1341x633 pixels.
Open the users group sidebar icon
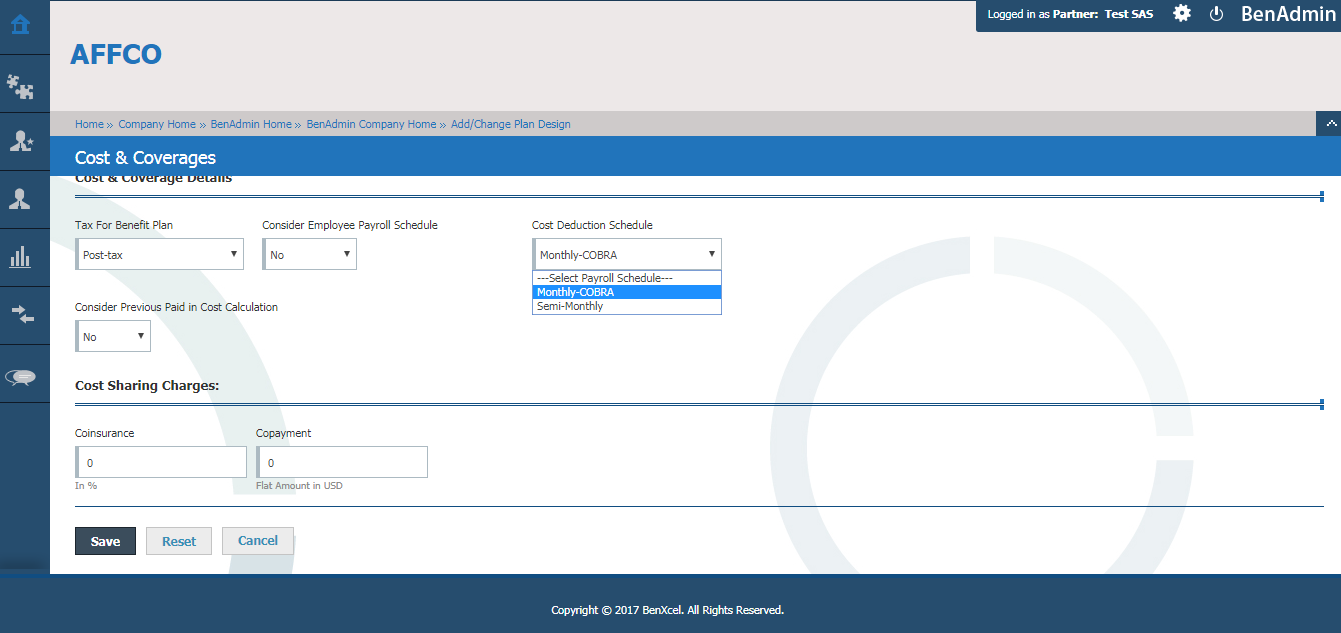20,198
